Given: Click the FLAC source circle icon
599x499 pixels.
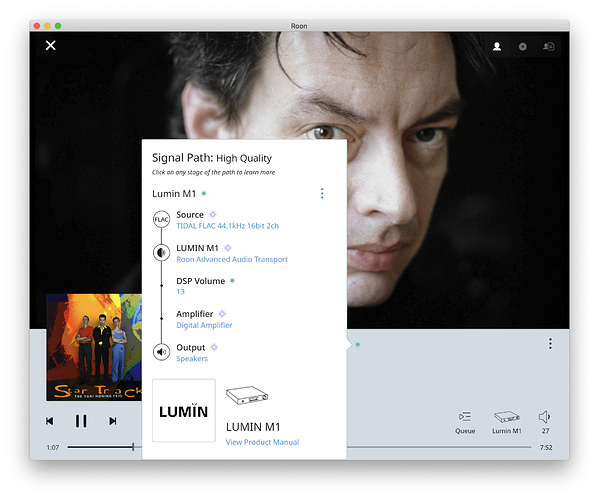Looking at the screenshot, I should 162,219.
